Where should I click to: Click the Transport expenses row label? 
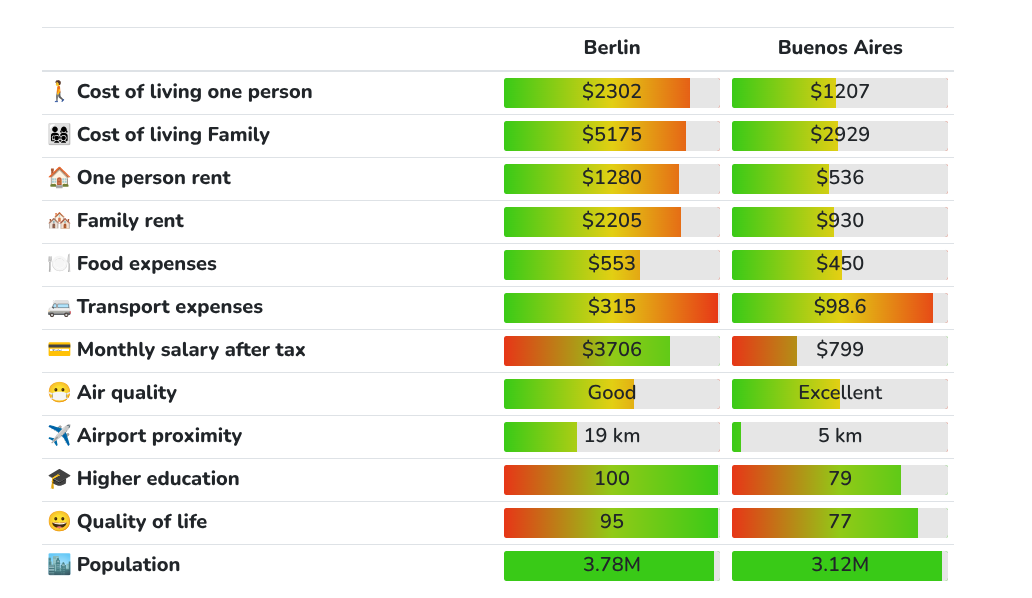tap(170, 307)
